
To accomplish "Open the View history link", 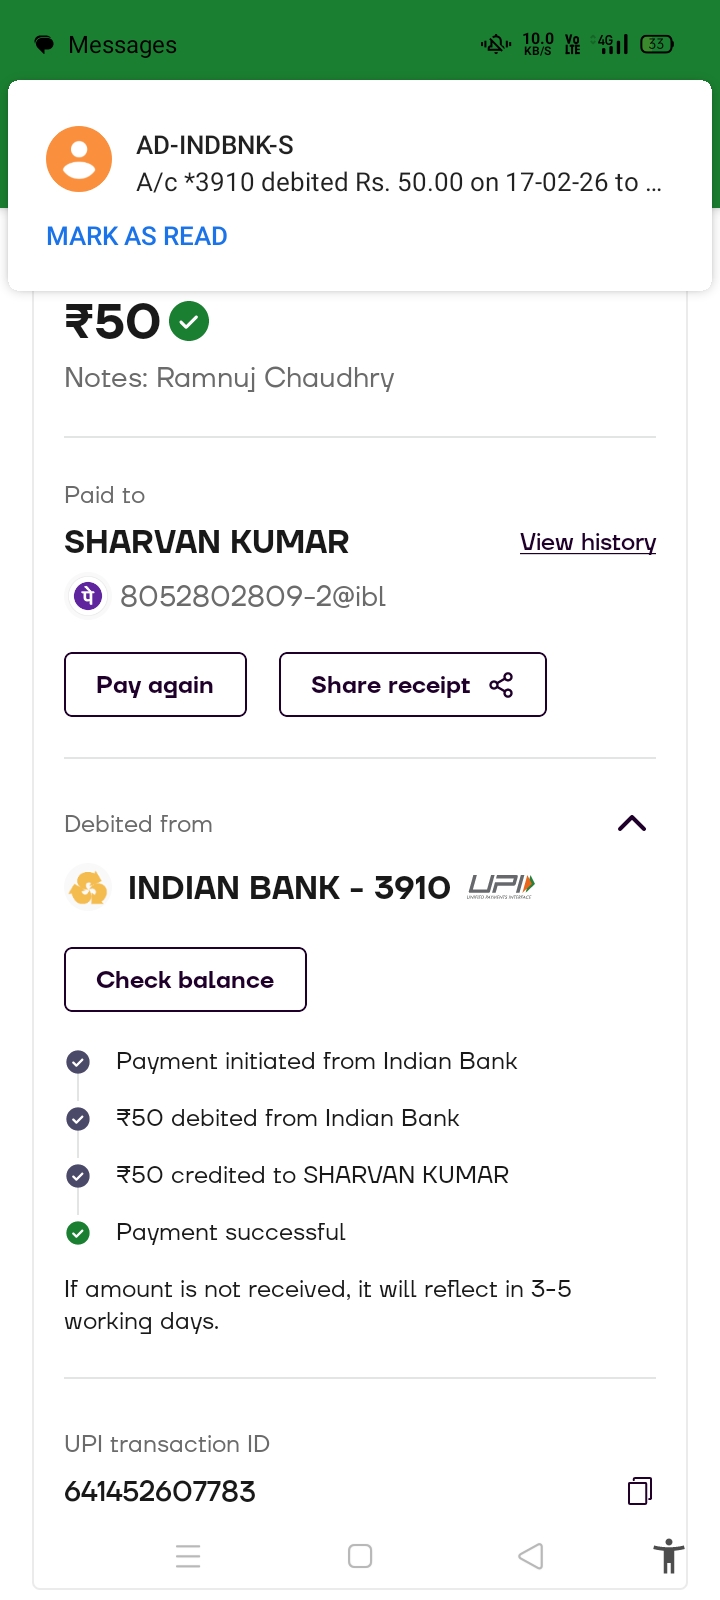I will click(x=588, y=542).
